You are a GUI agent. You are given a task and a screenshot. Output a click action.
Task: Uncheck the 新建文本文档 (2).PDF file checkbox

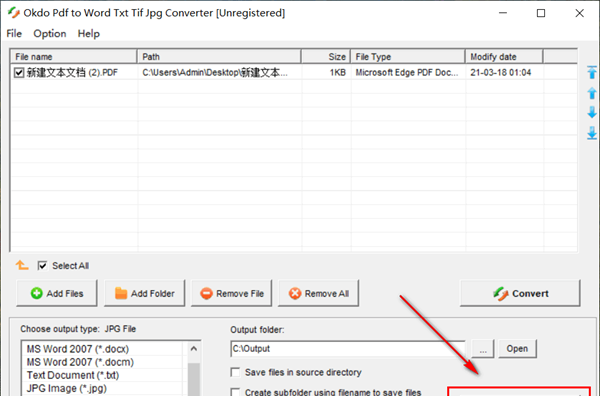[19, 72]
